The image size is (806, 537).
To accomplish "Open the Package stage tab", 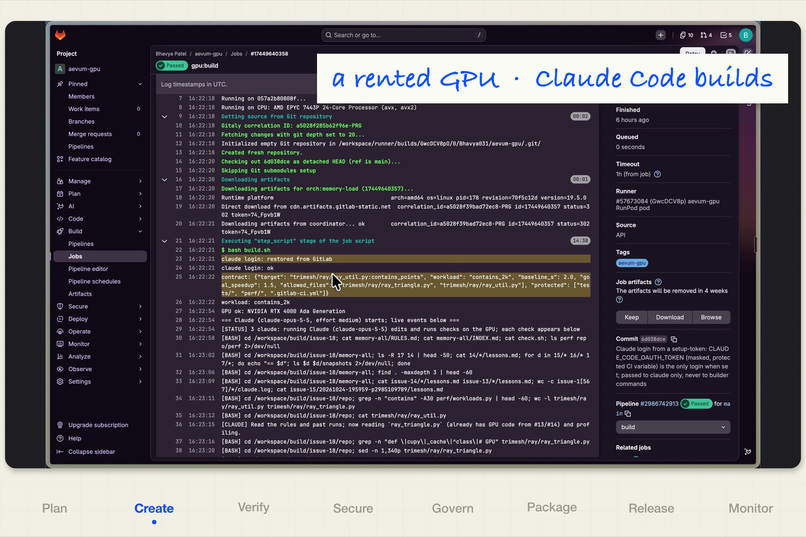I will (x=552, y=507).
